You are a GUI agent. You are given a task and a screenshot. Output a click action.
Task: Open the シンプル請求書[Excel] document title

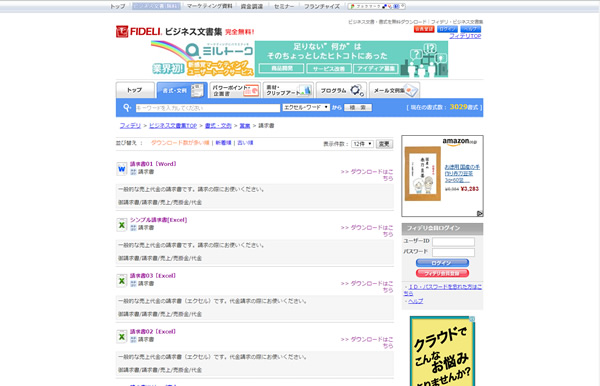158,220
